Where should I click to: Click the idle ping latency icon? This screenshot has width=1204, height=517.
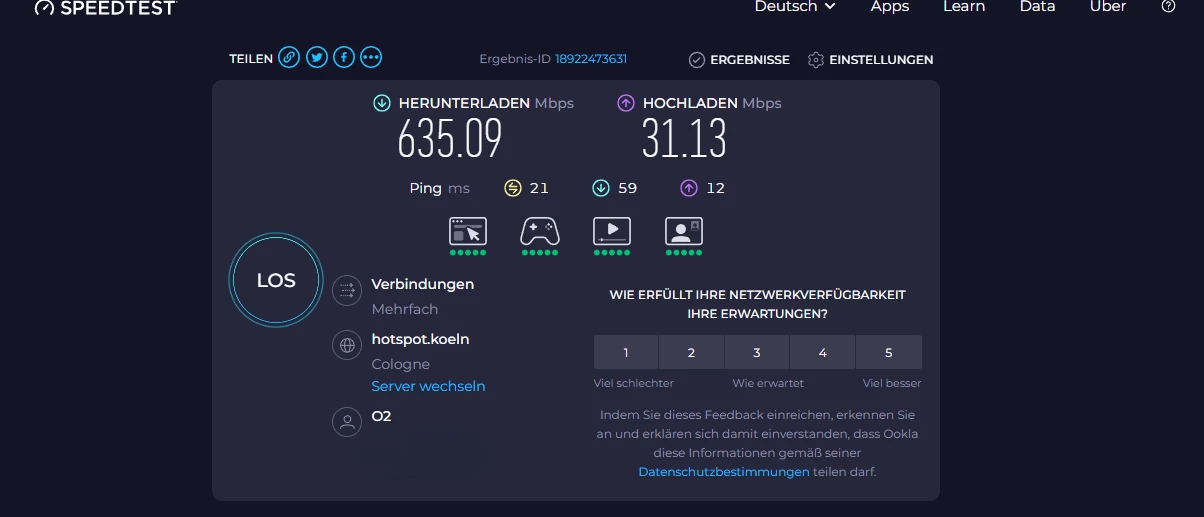coord(513,188)
